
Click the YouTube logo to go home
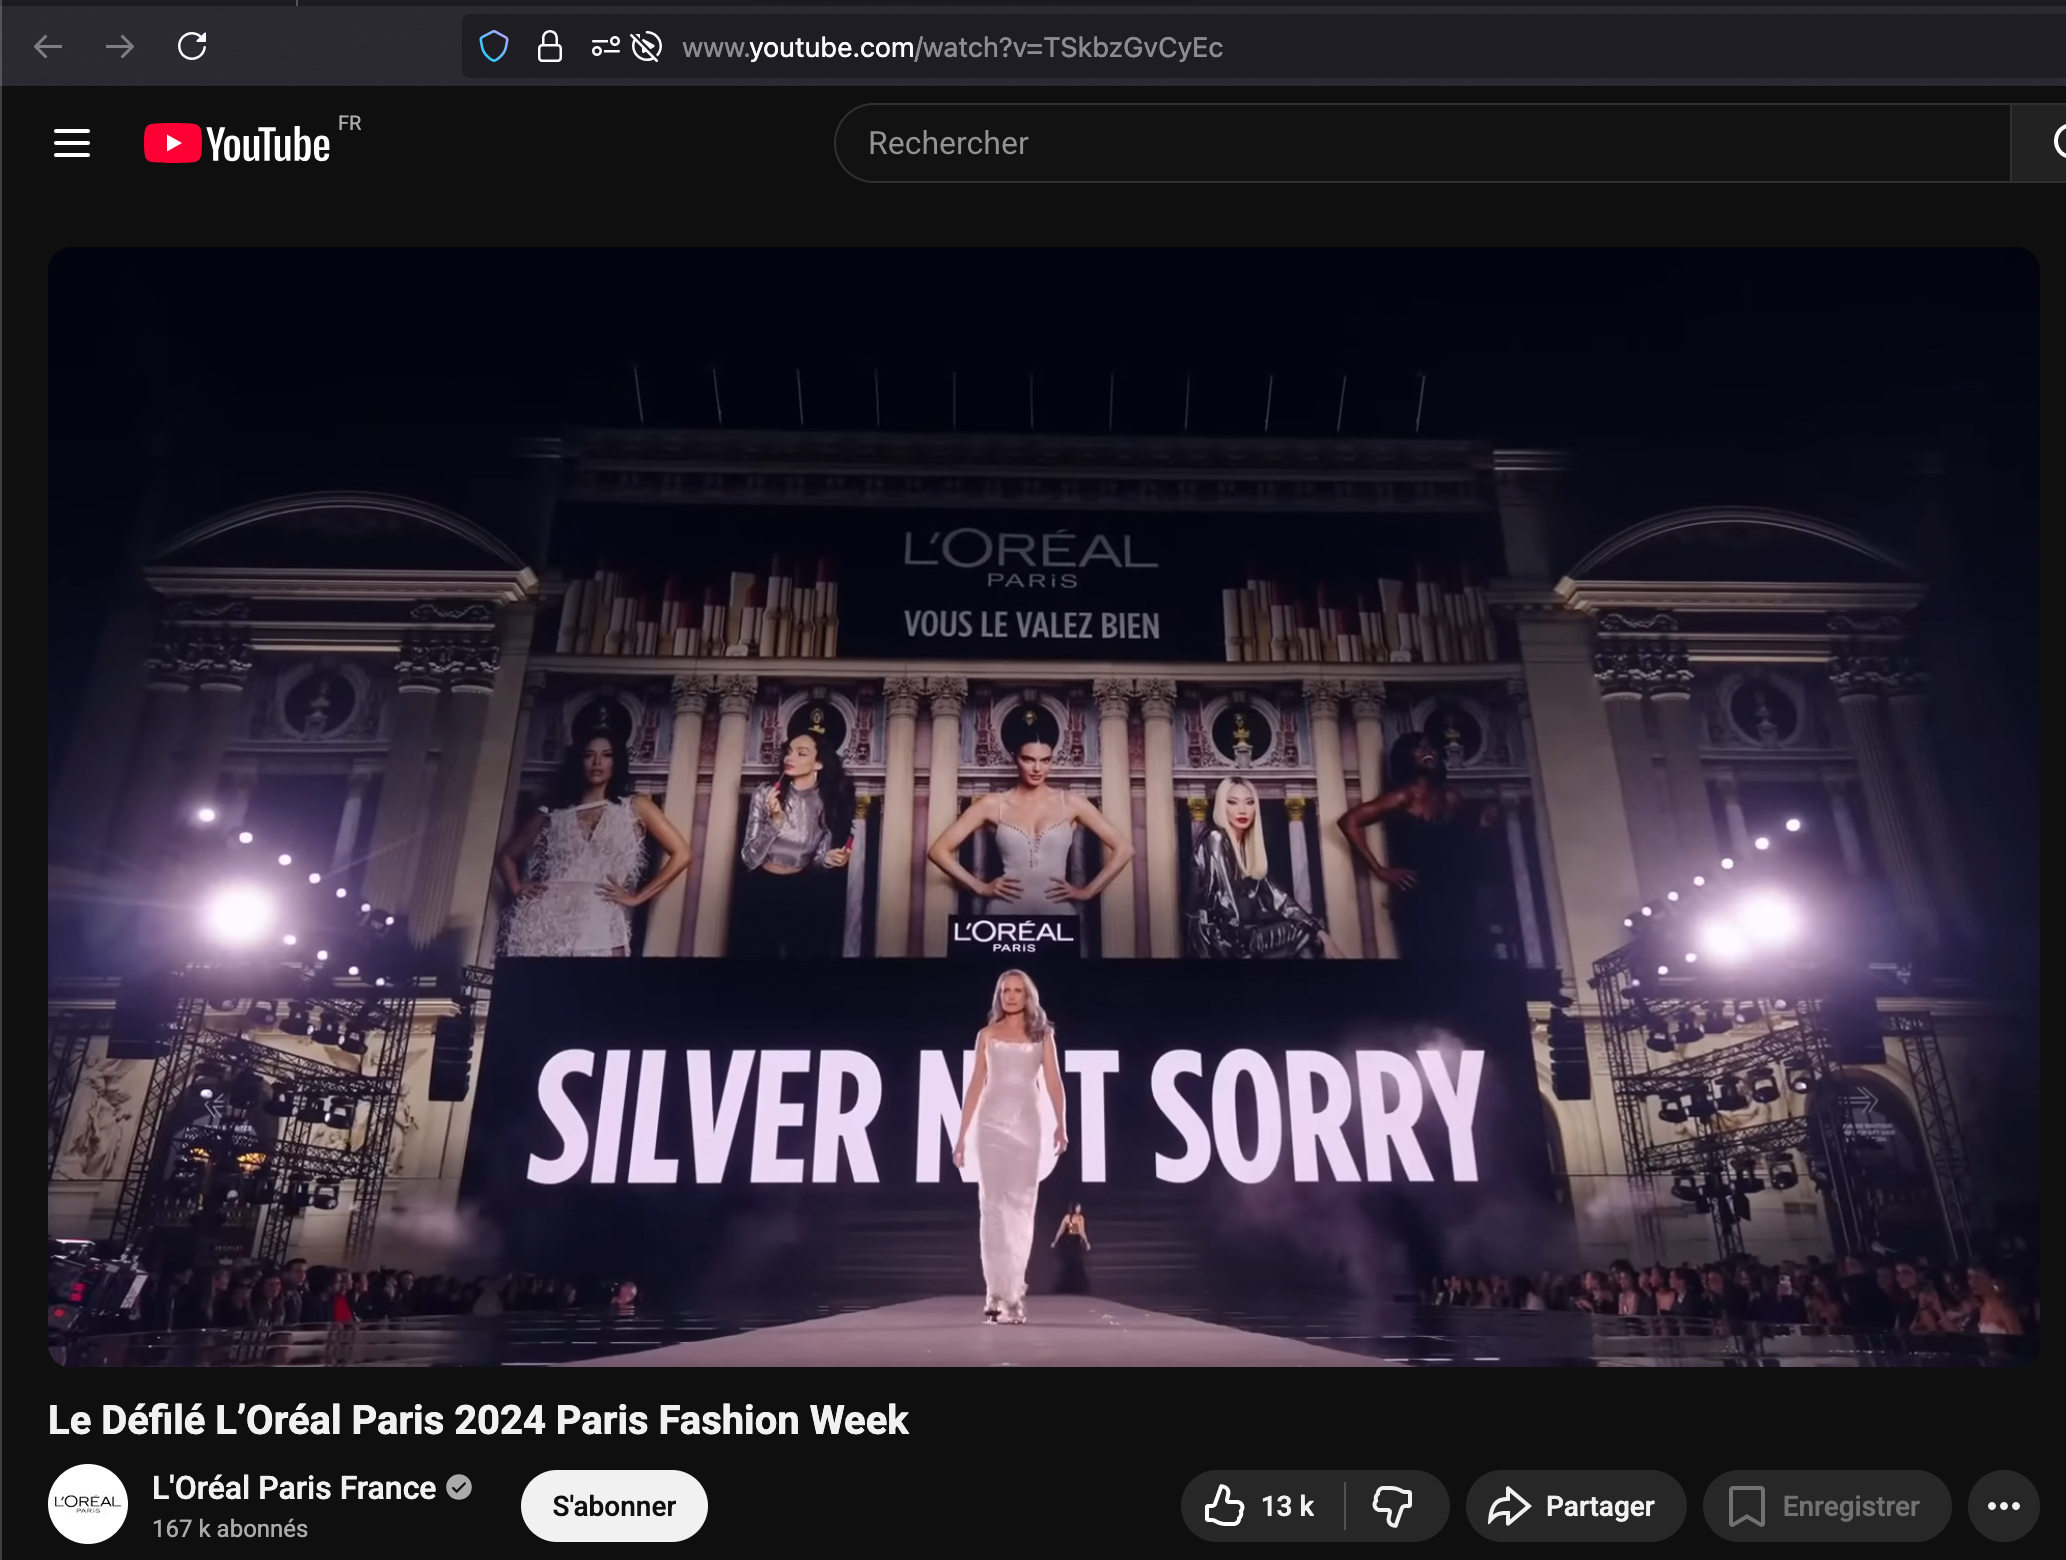238,144
